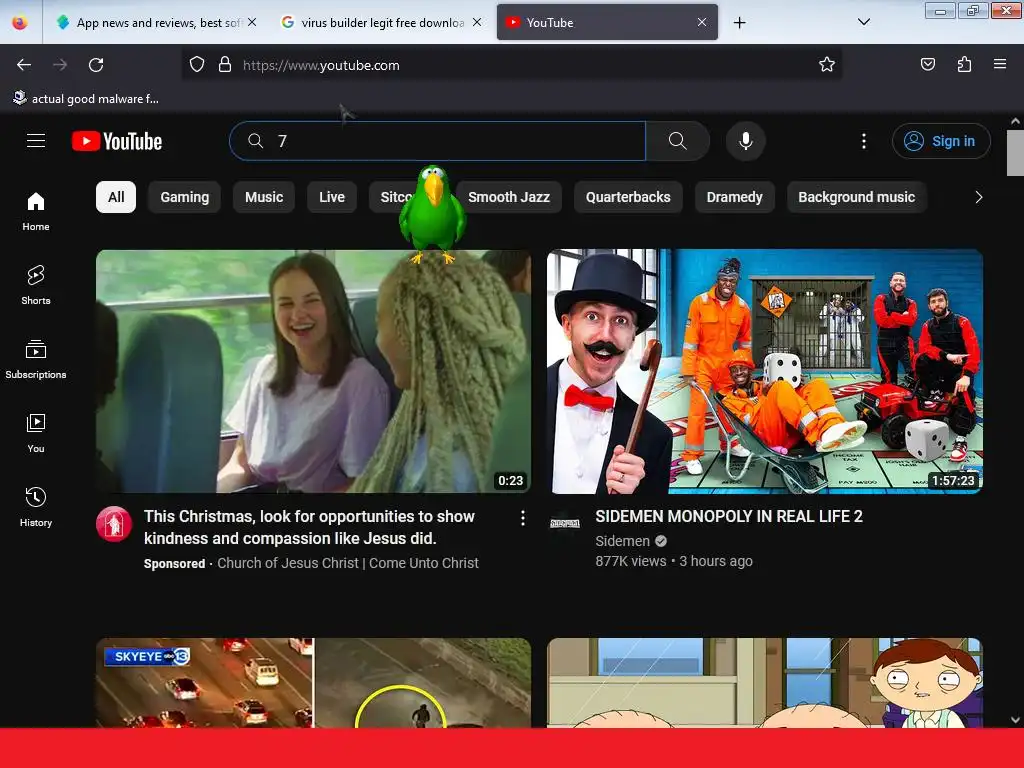Select the YouTube browser tab
Viewport: 1024px width, 768px height.
pos(607,22)
